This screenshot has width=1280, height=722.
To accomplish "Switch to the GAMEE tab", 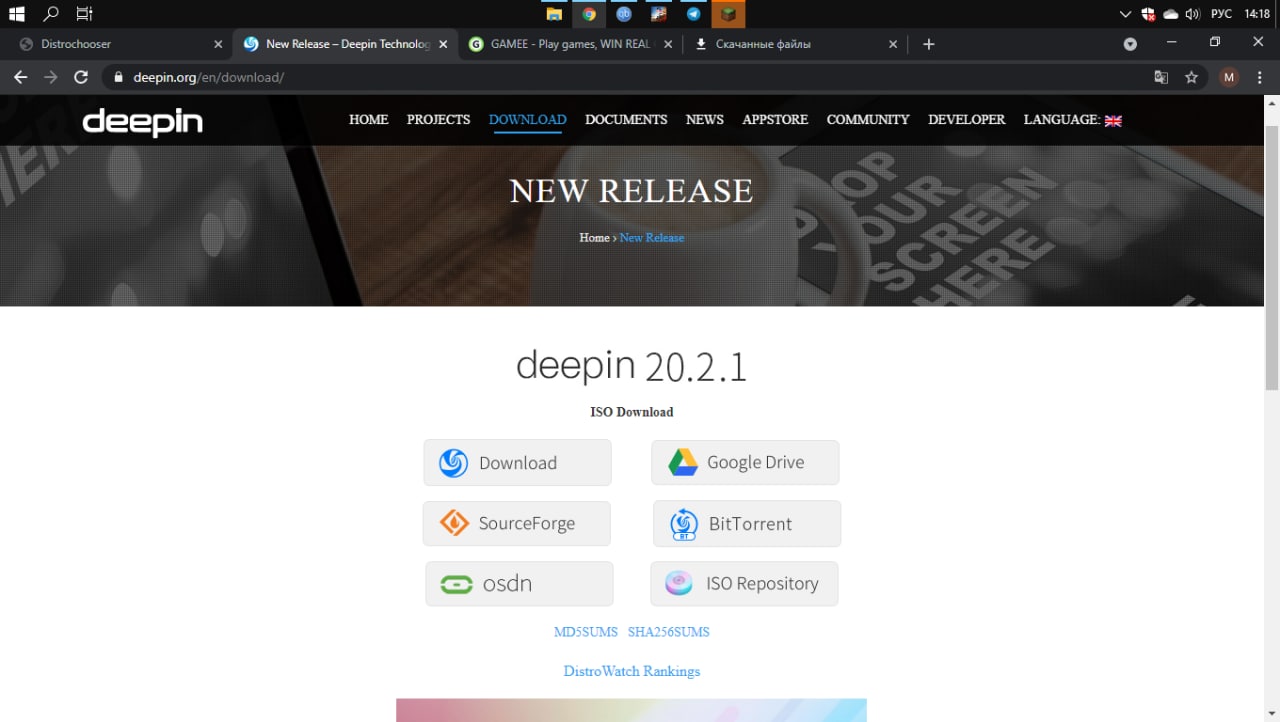I will 570,44.
